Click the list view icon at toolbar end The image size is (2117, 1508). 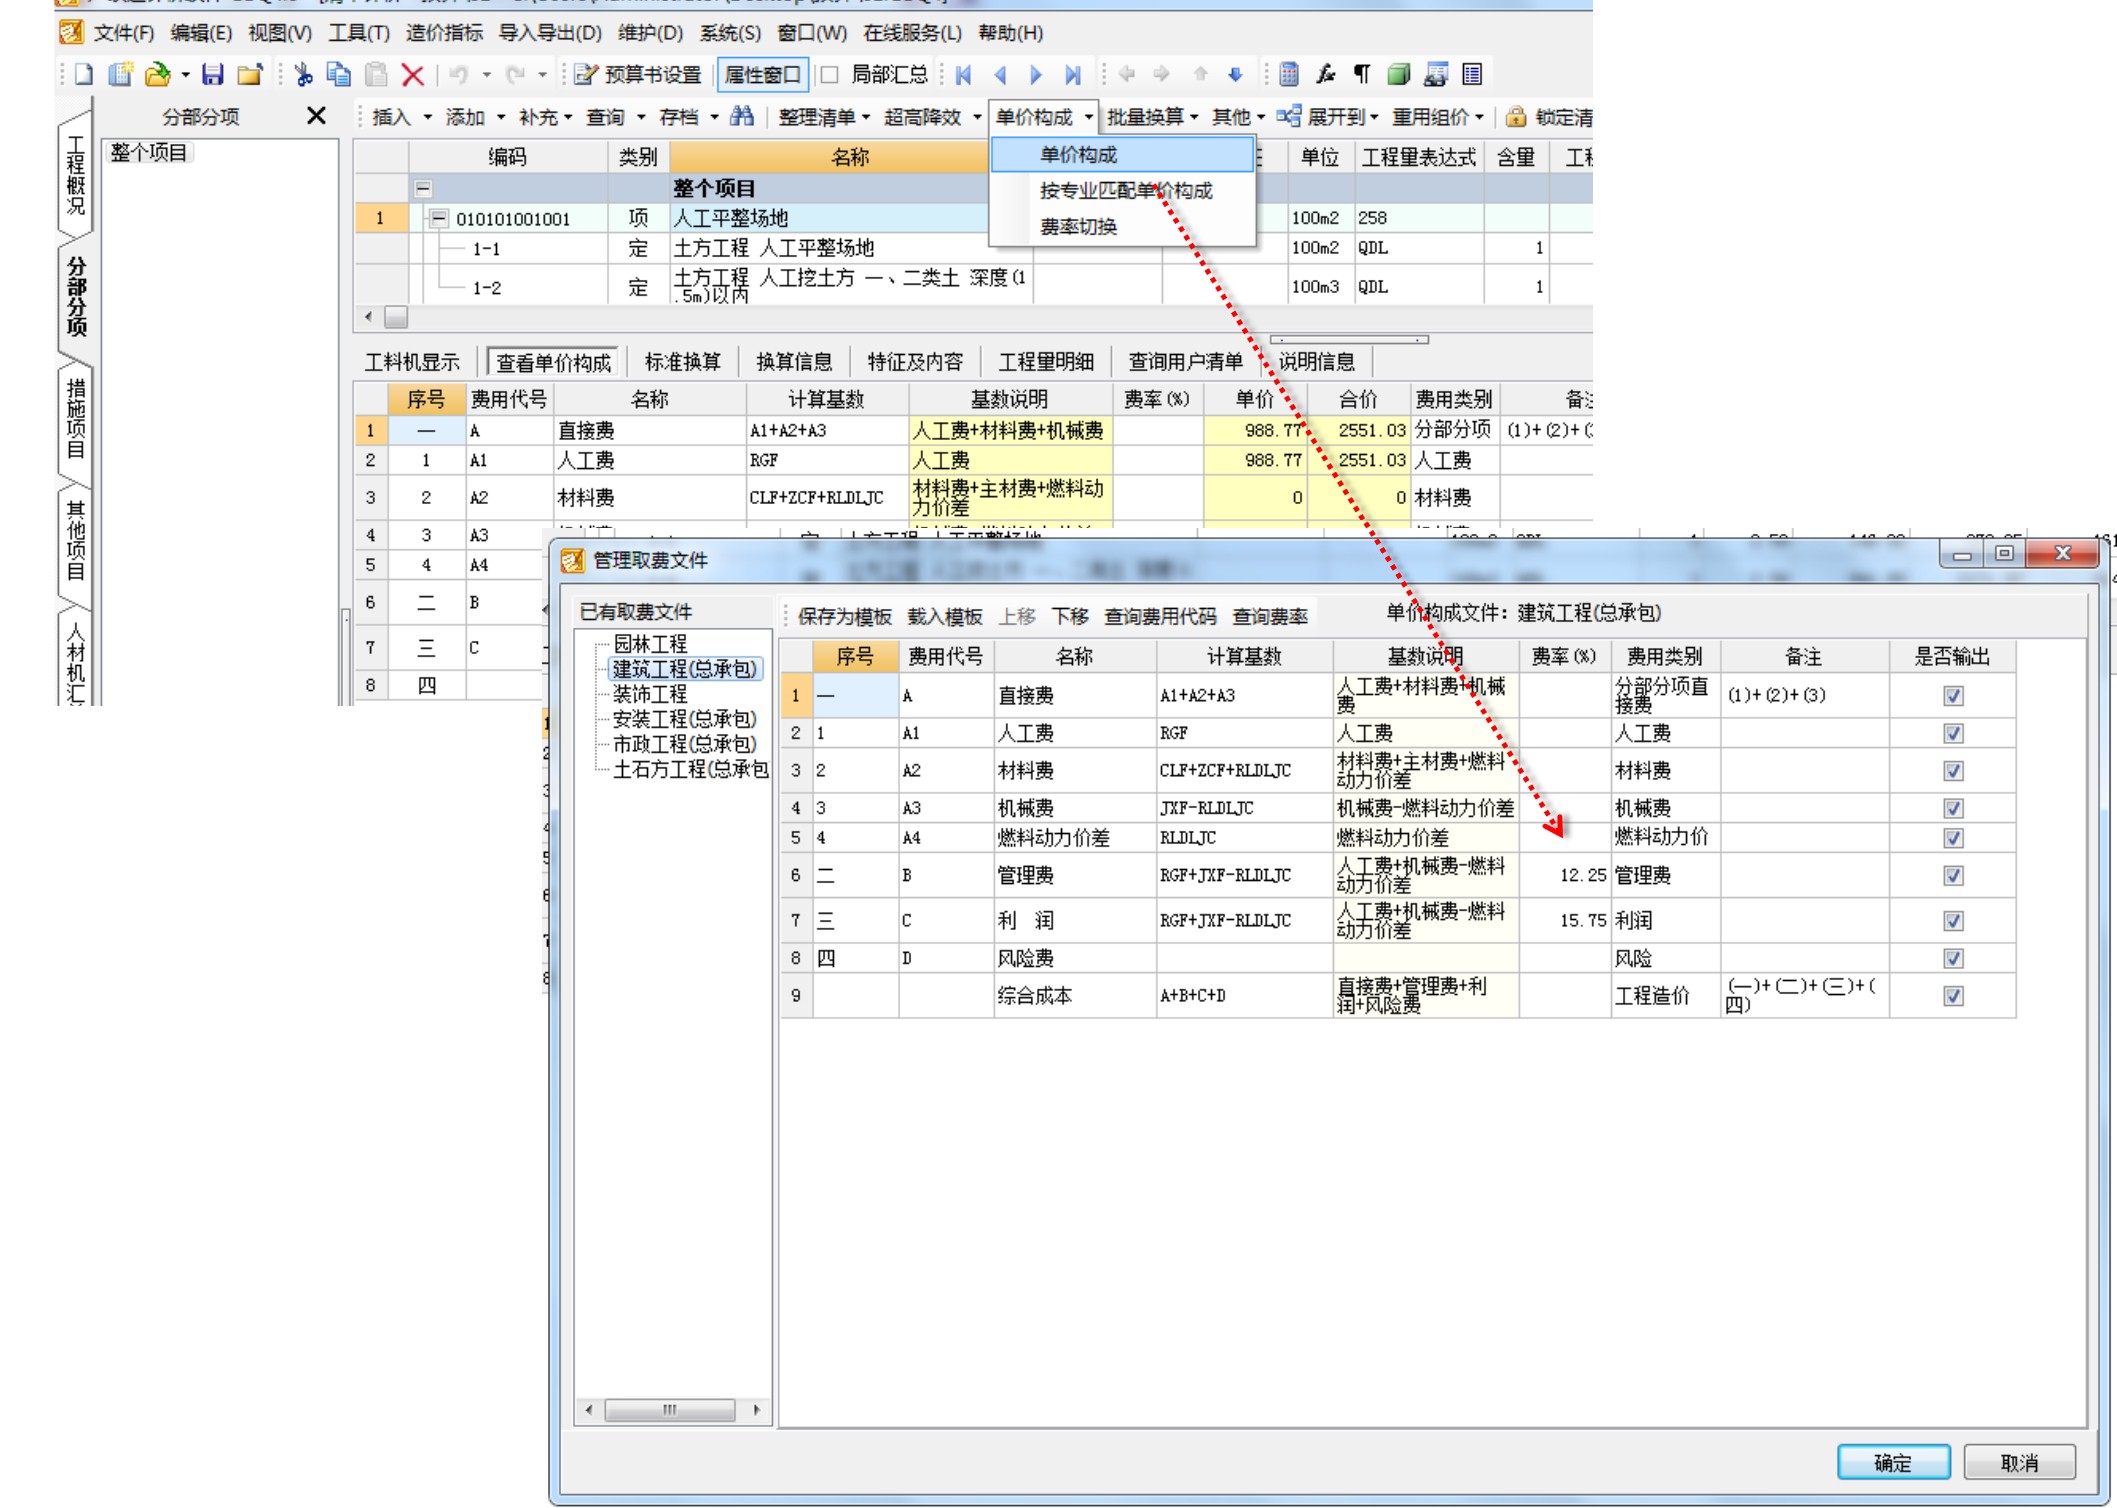[x=1472, y=74]
